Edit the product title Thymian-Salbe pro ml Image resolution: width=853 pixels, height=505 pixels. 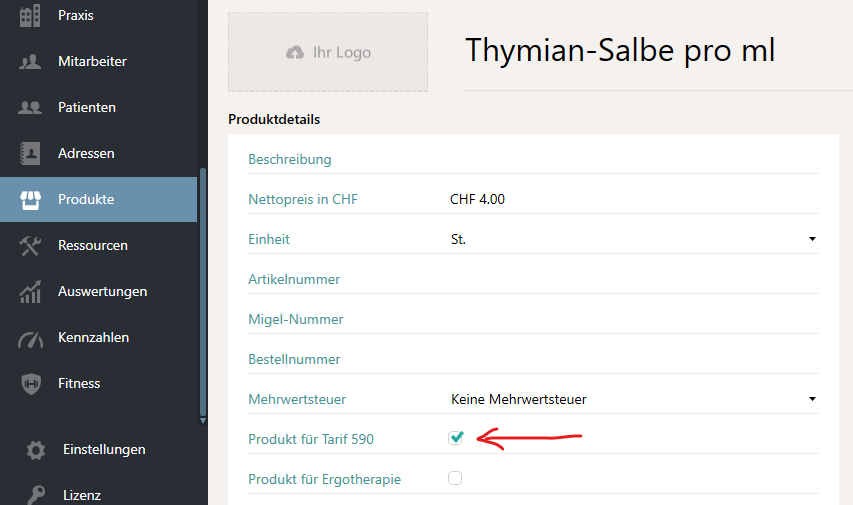[620, 51]
